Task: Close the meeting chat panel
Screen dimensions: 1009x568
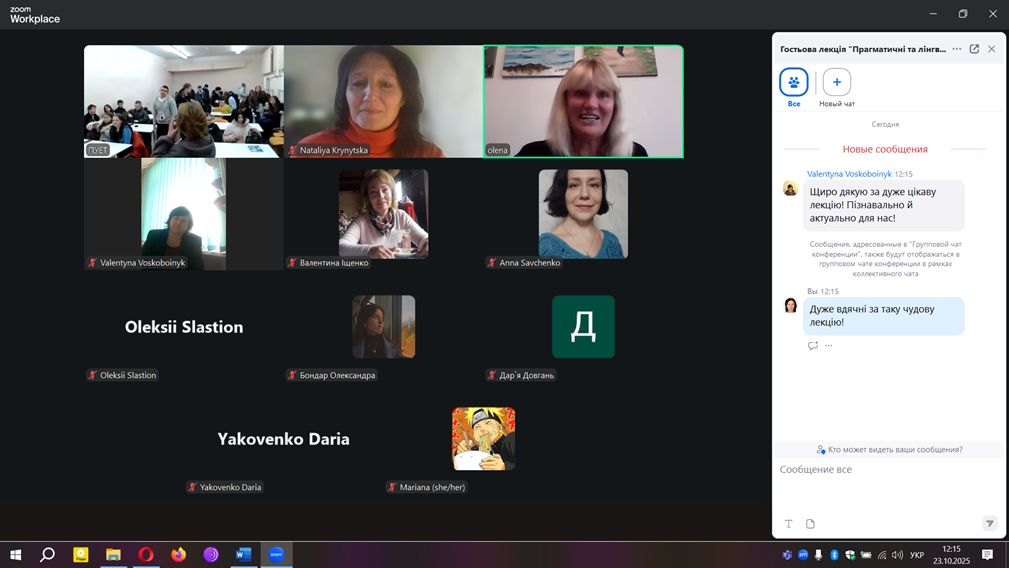Action: click(991, 48)
